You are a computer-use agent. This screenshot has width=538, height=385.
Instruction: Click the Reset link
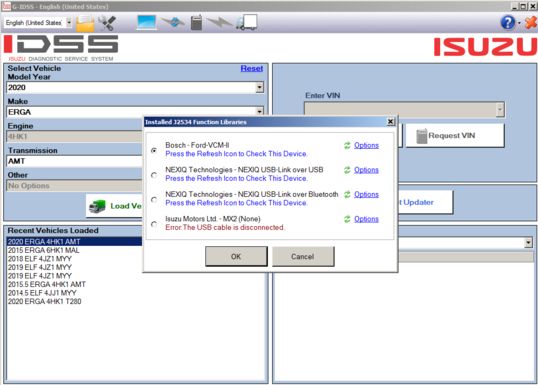click(252, 69)
